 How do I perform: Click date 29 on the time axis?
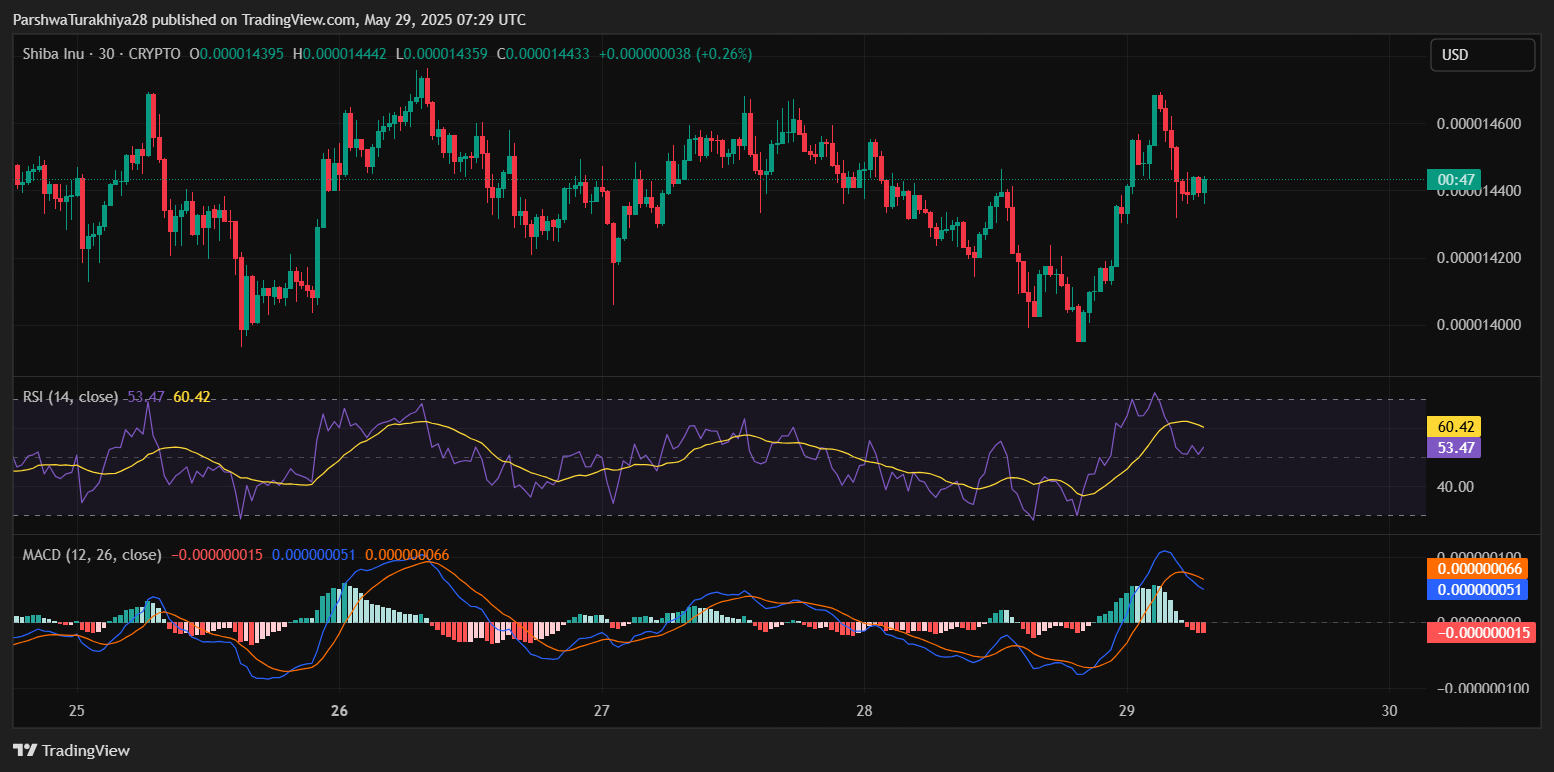(1126, 711)
